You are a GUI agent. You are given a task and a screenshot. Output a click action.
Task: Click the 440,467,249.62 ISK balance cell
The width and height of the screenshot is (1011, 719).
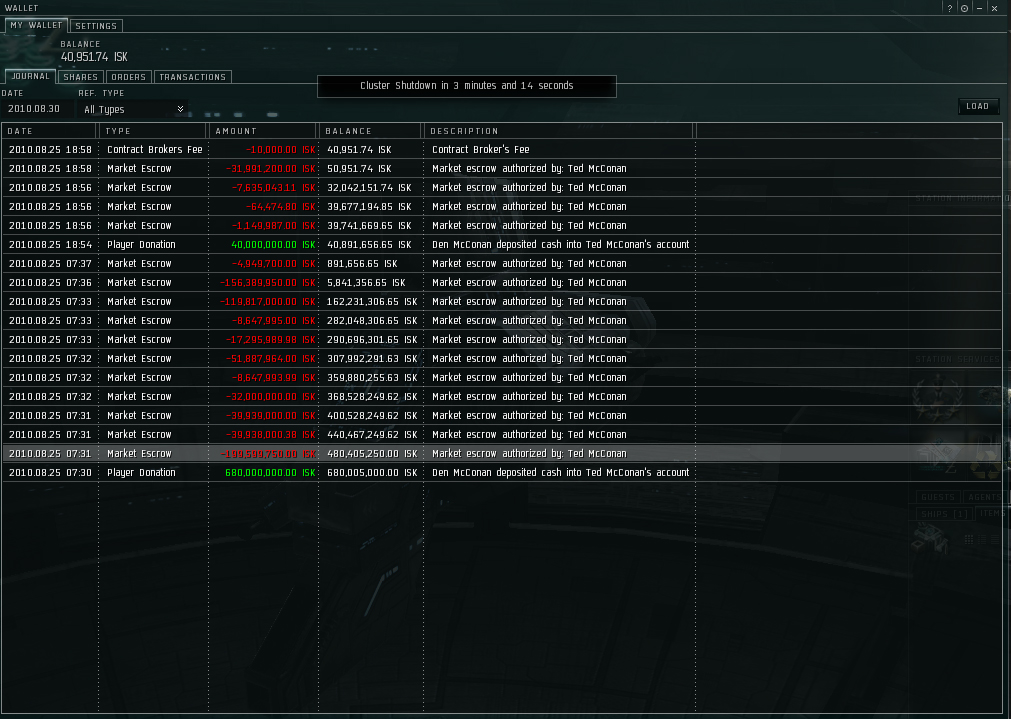(x=372, y=435)
